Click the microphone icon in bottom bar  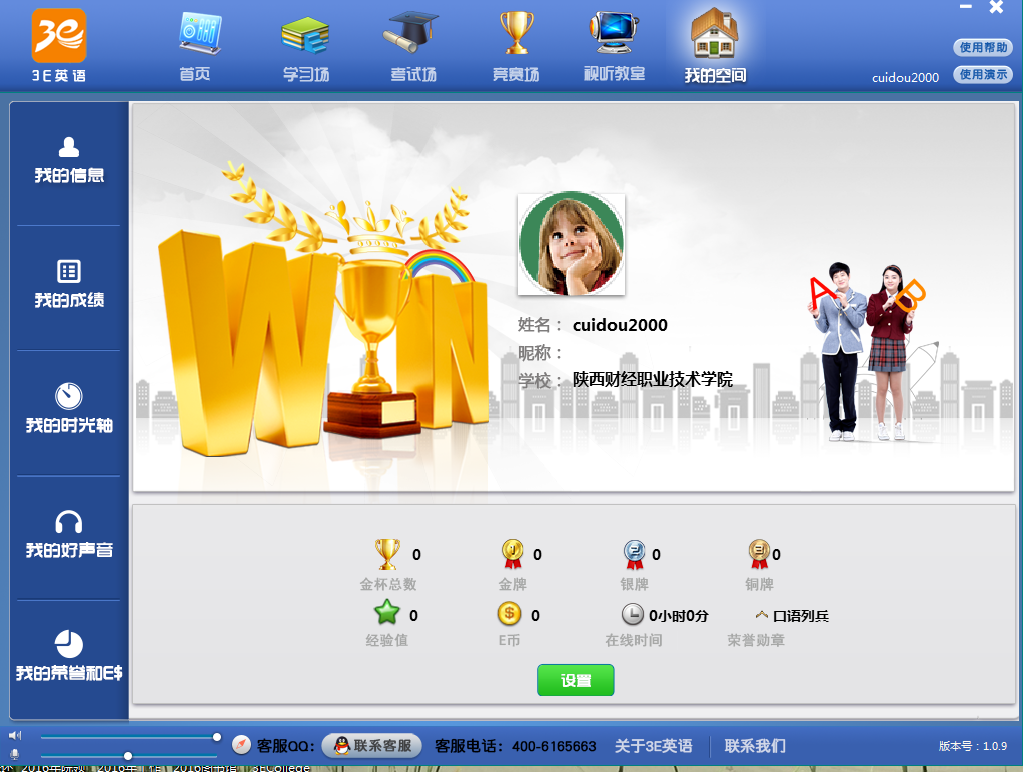click(15, 754)
